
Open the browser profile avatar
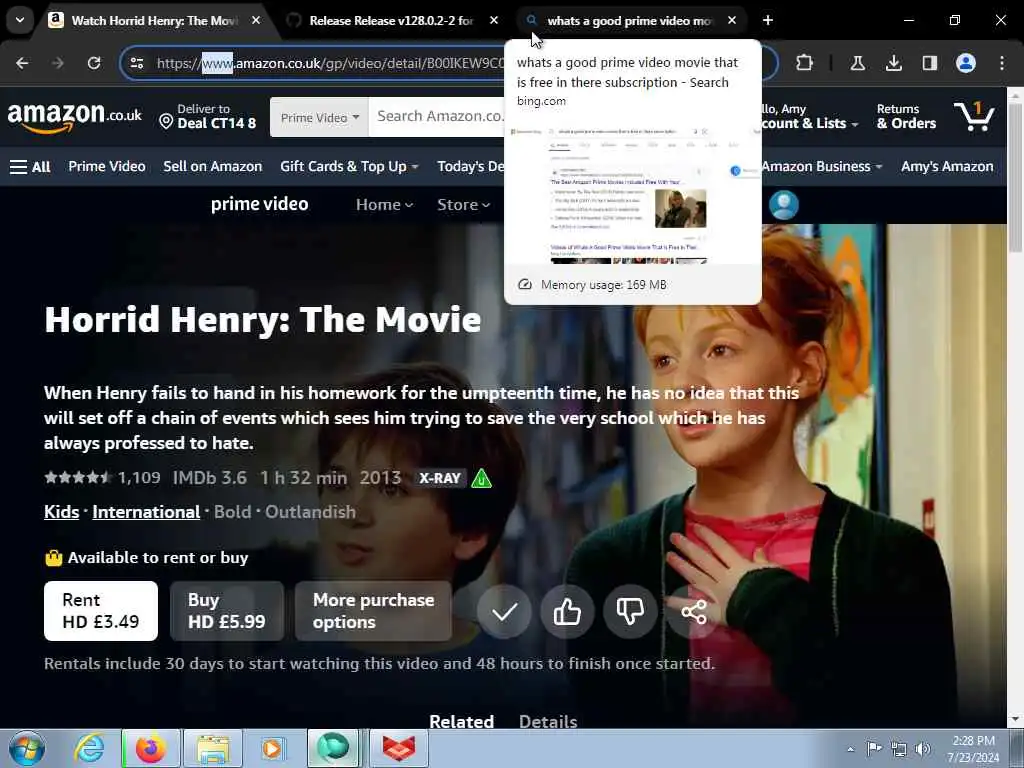[966, 63]
